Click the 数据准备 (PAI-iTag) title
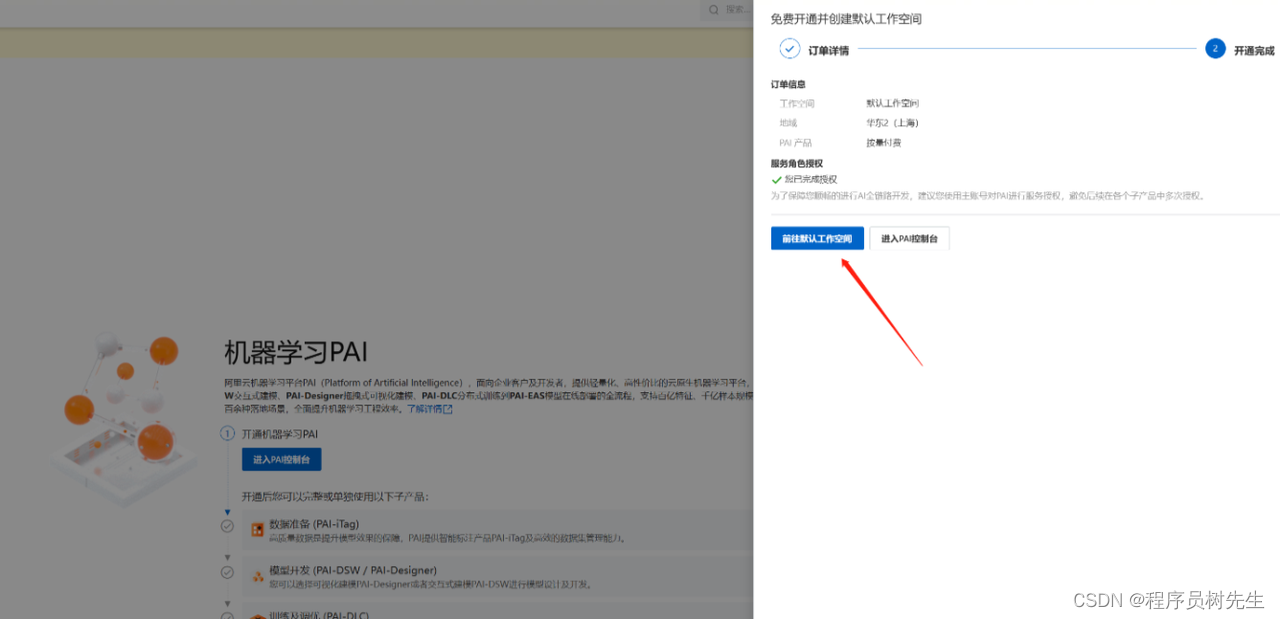The width and height of the screenshot is (1280, 619). pyautogui.click(x=314, y=524)
